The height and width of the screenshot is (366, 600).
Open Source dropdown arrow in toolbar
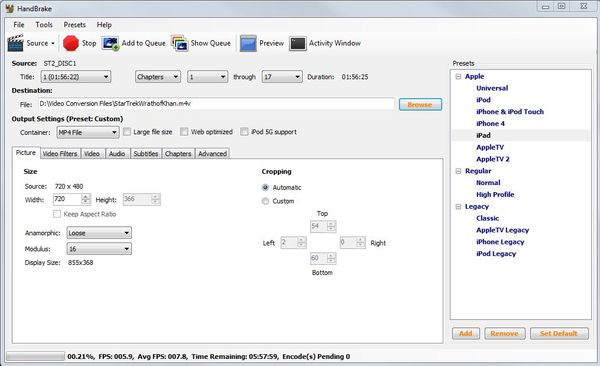click(x=53, y=44)
